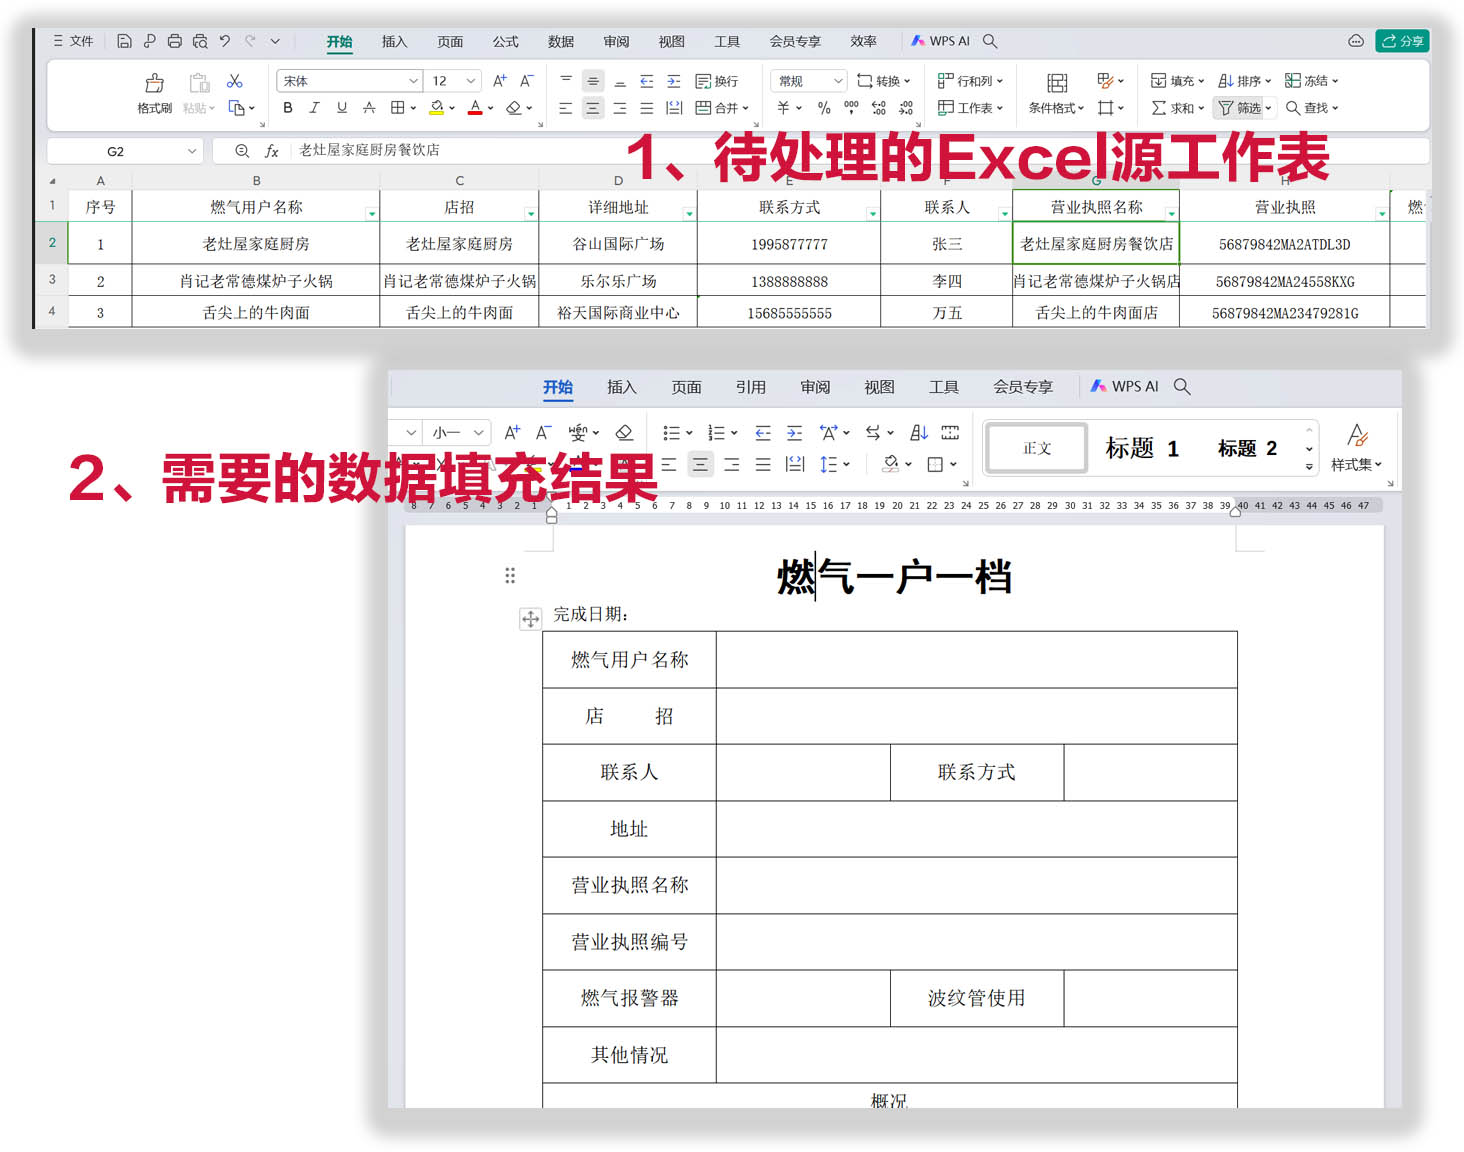This screenshot has width=1464, height=1152.
Task: Increase indent in the document ribbon
Action: point(794,433)
